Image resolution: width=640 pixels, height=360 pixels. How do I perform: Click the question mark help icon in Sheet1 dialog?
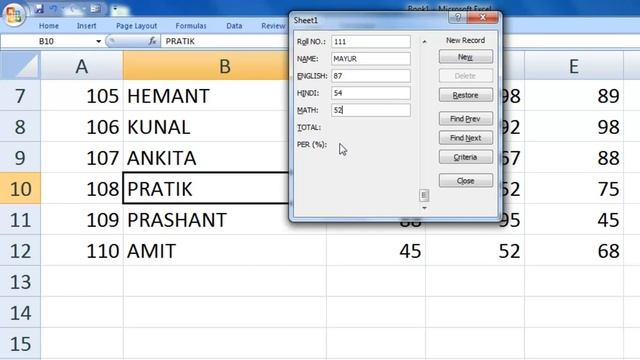pos(458,18)
